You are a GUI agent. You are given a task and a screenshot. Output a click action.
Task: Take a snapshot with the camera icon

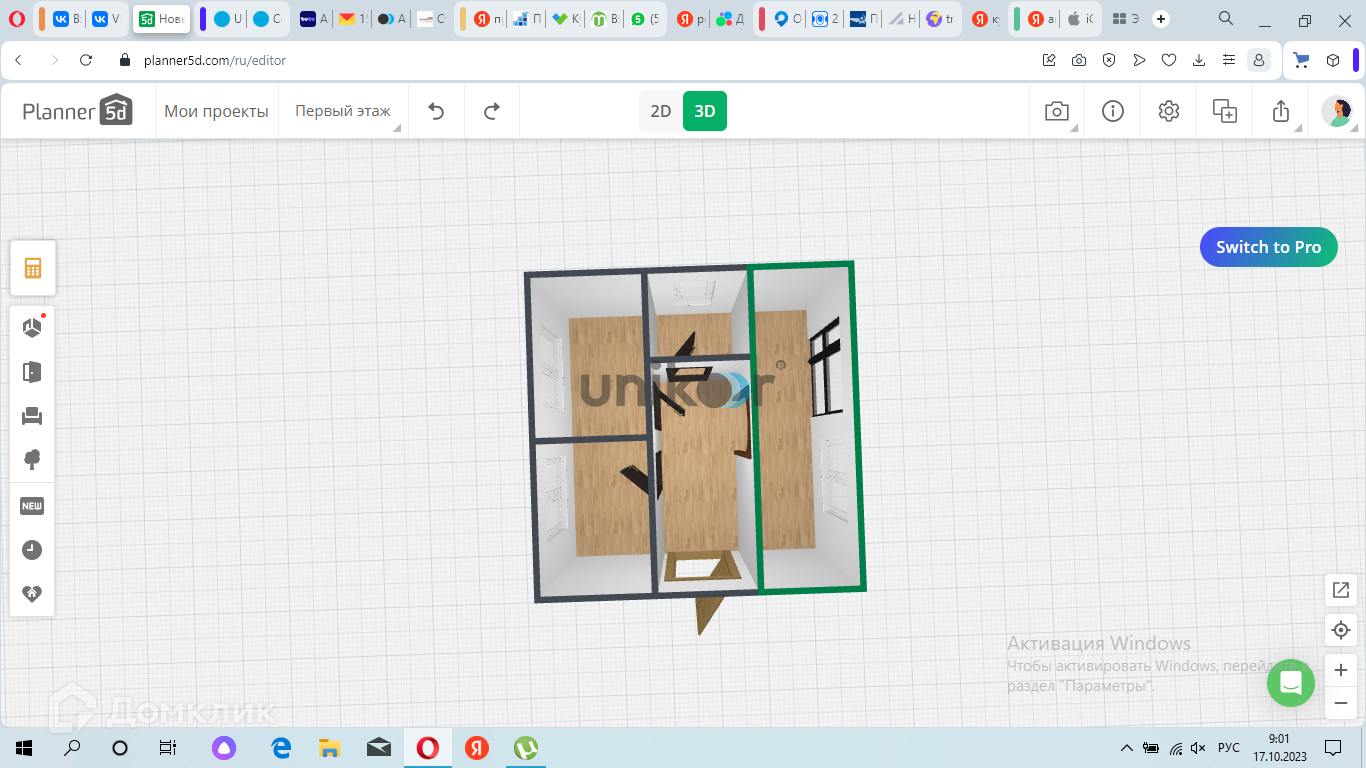[x=1057, y=111]
